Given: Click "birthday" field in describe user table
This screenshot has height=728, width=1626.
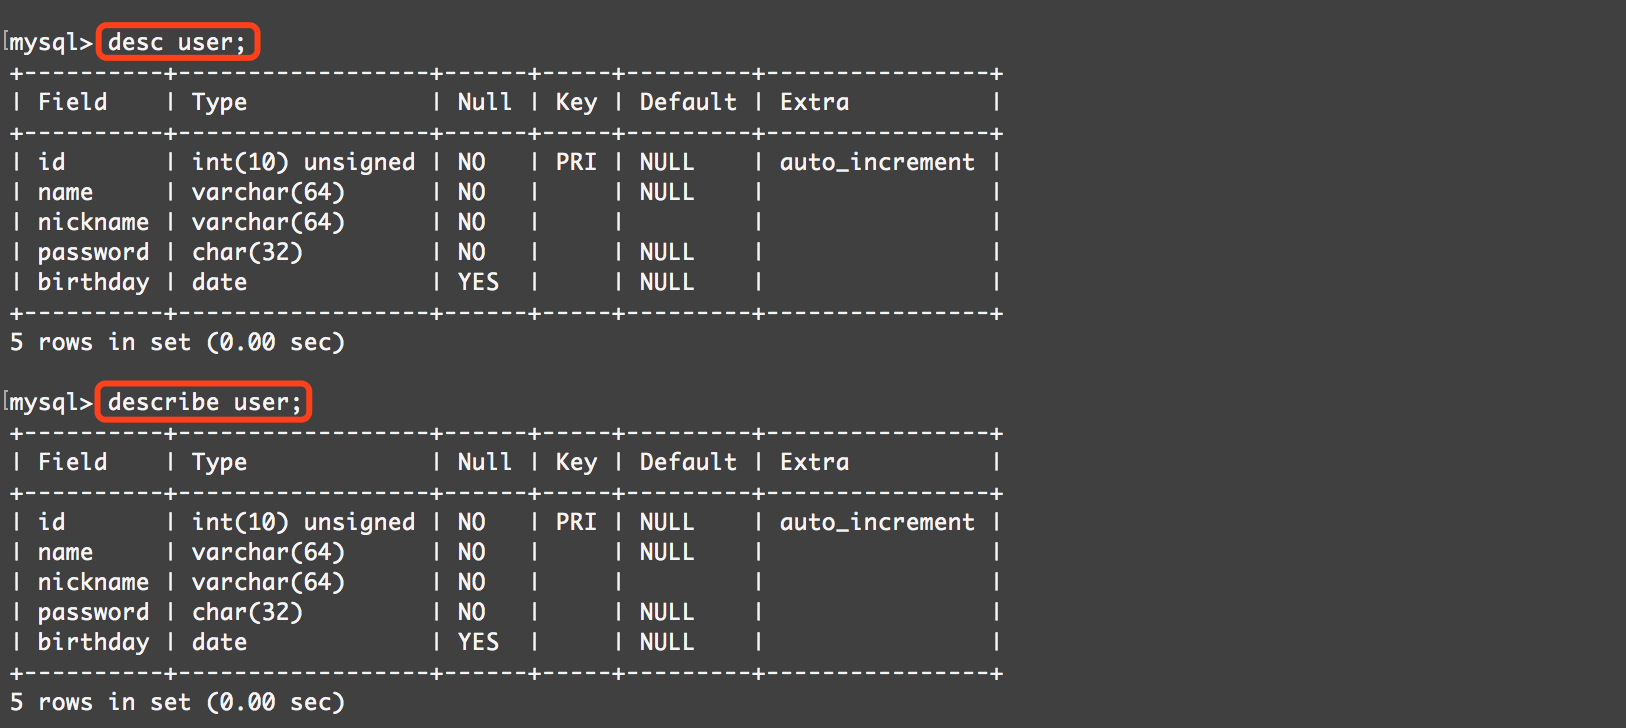Looking at the screenshot, I should tap(93, 642).
